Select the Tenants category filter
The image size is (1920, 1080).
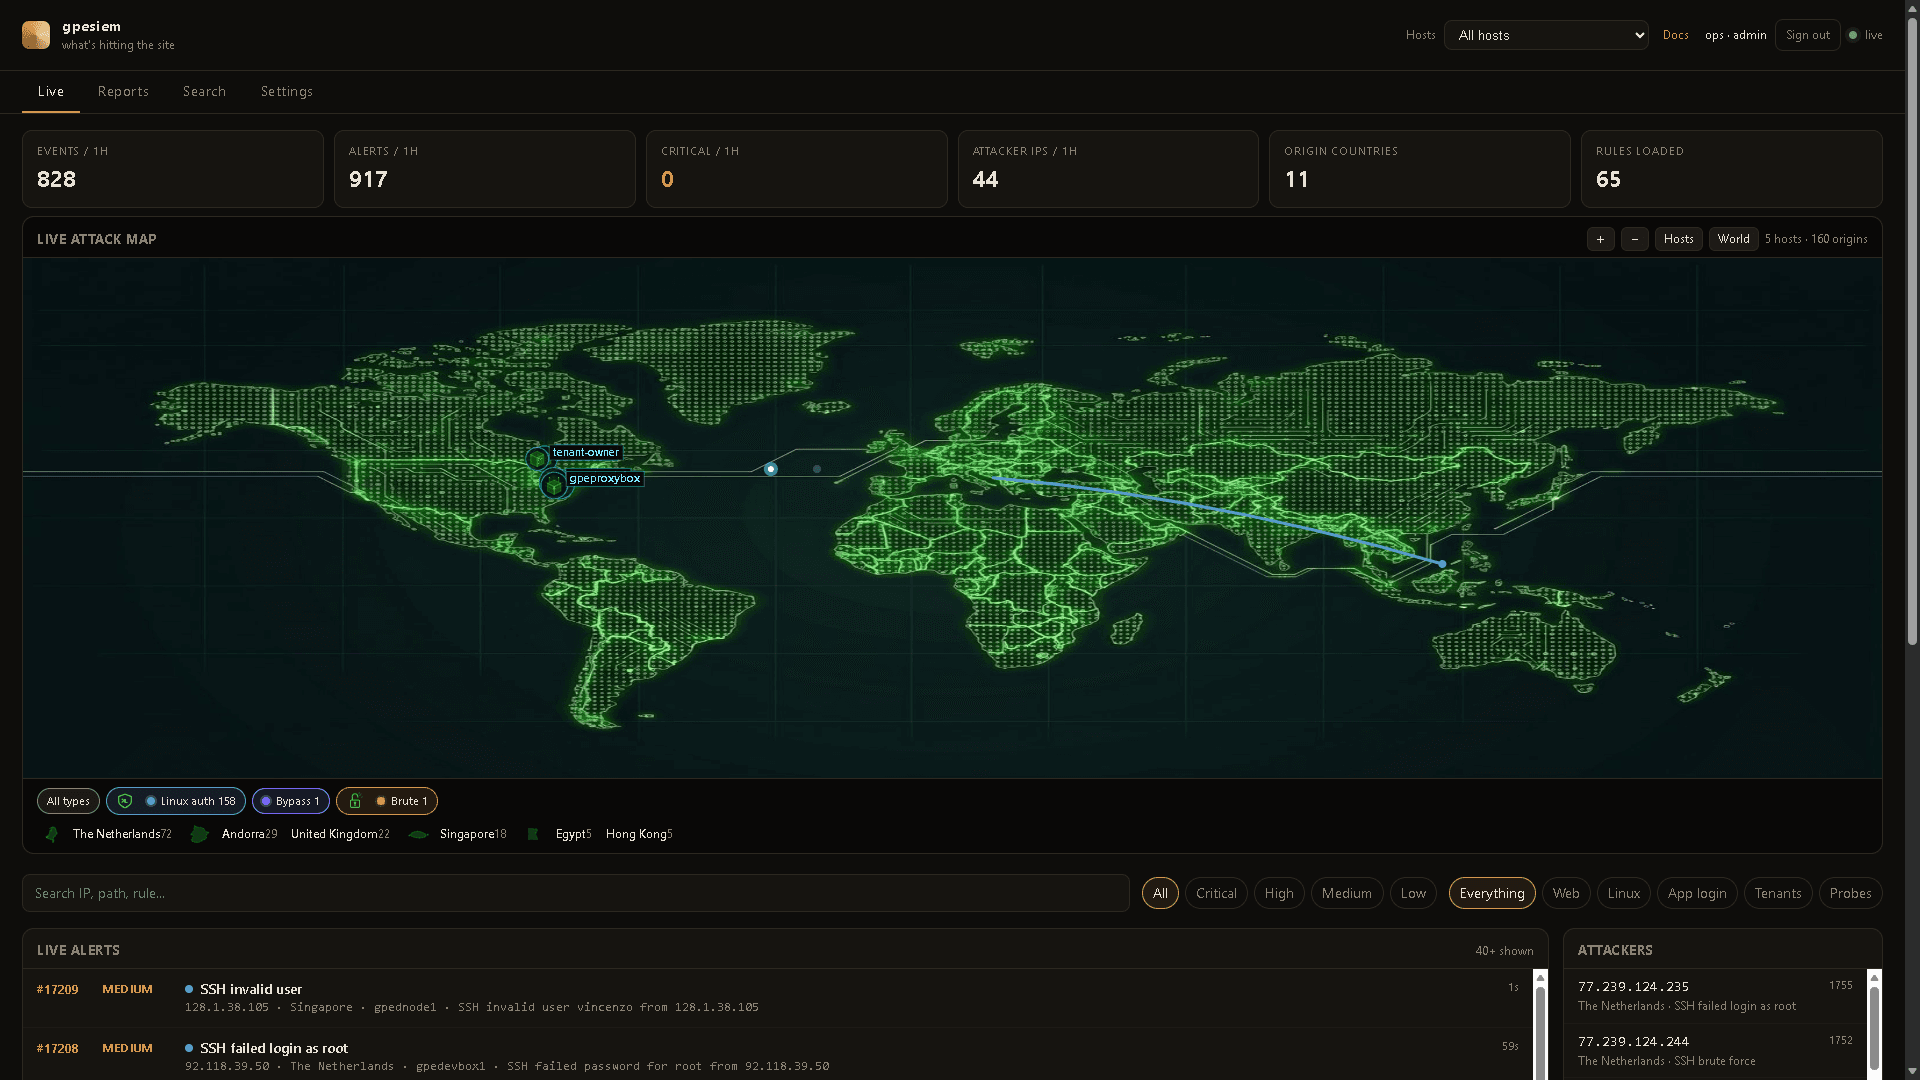point(1778,893)
